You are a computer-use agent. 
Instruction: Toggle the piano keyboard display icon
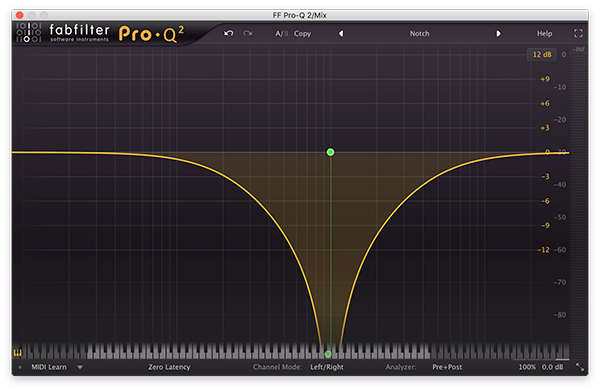click(18, 352)
